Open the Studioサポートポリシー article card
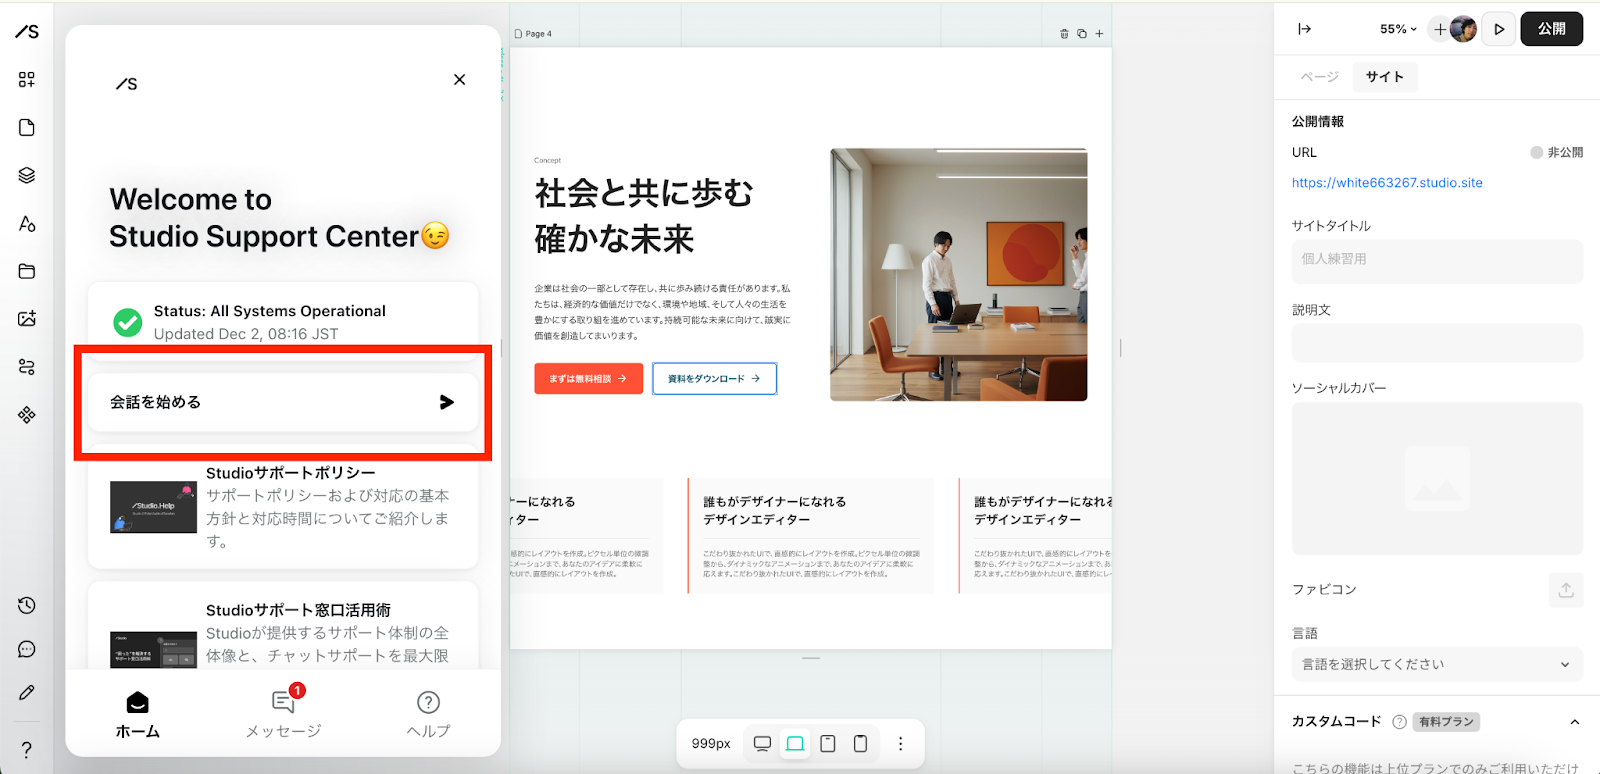1600x774 pixels. (283, 507)
